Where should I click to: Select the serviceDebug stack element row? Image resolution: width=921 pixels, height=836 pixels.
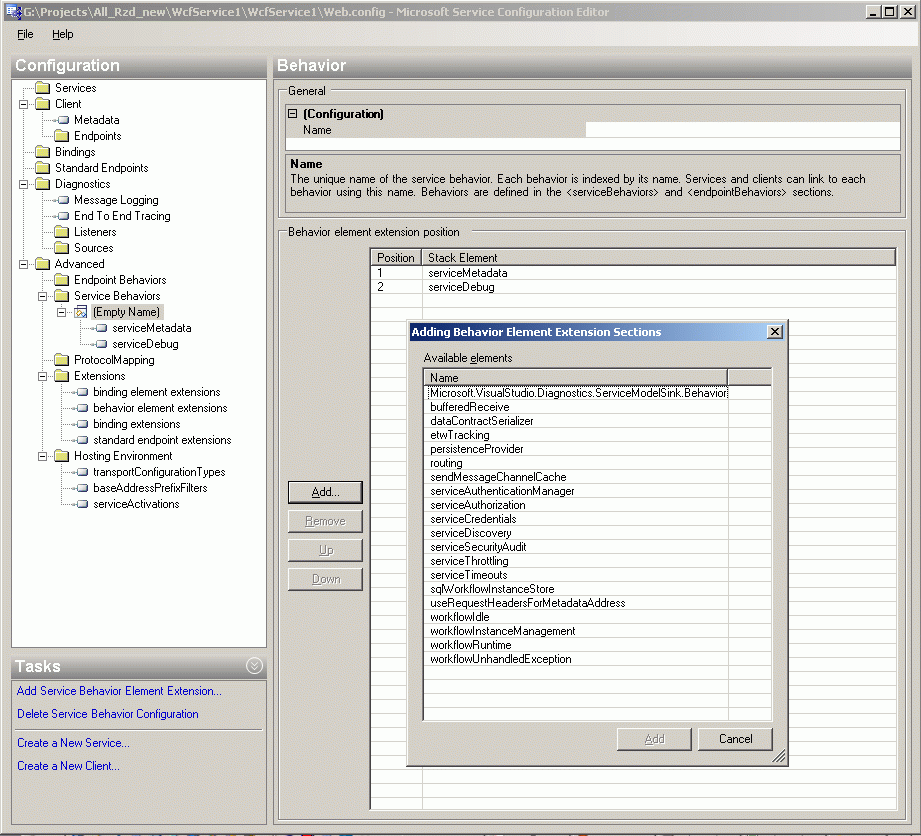(x=633, y=287)
